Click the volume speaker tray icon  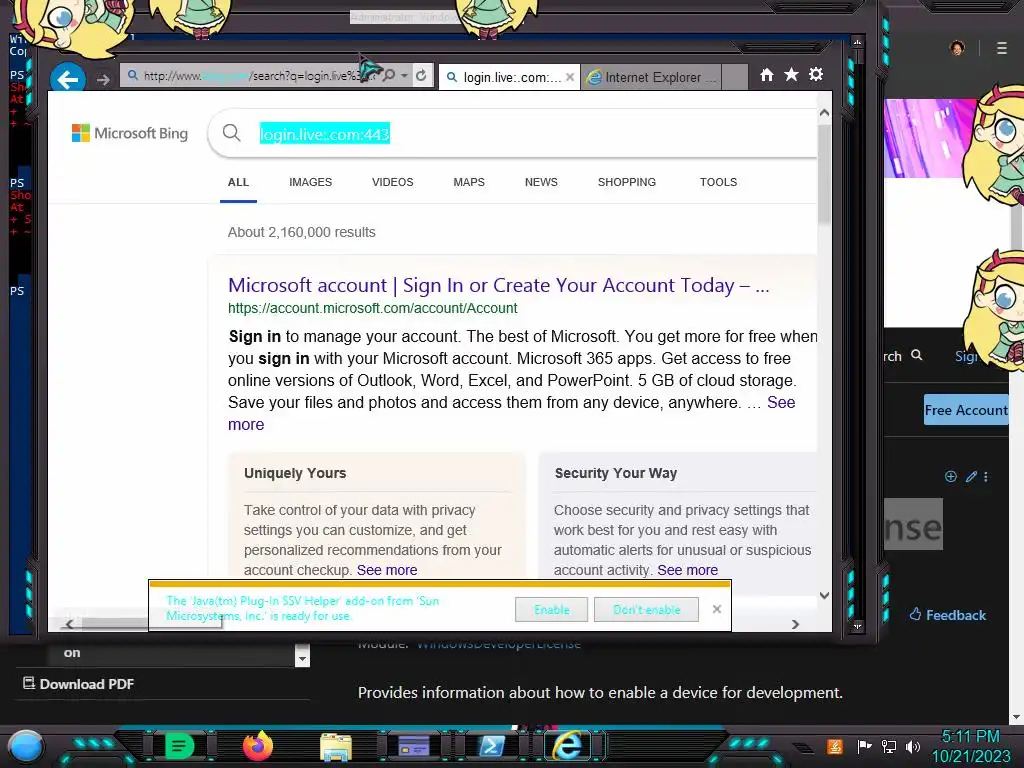913,746
